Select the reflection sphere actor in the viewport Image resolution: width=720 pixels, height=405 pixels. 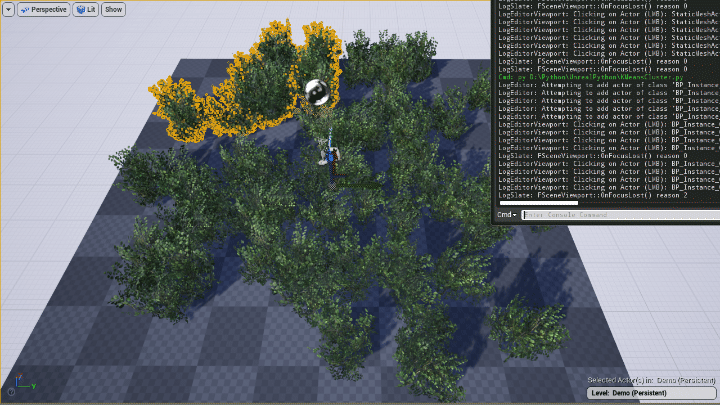[x=317, y=92]
